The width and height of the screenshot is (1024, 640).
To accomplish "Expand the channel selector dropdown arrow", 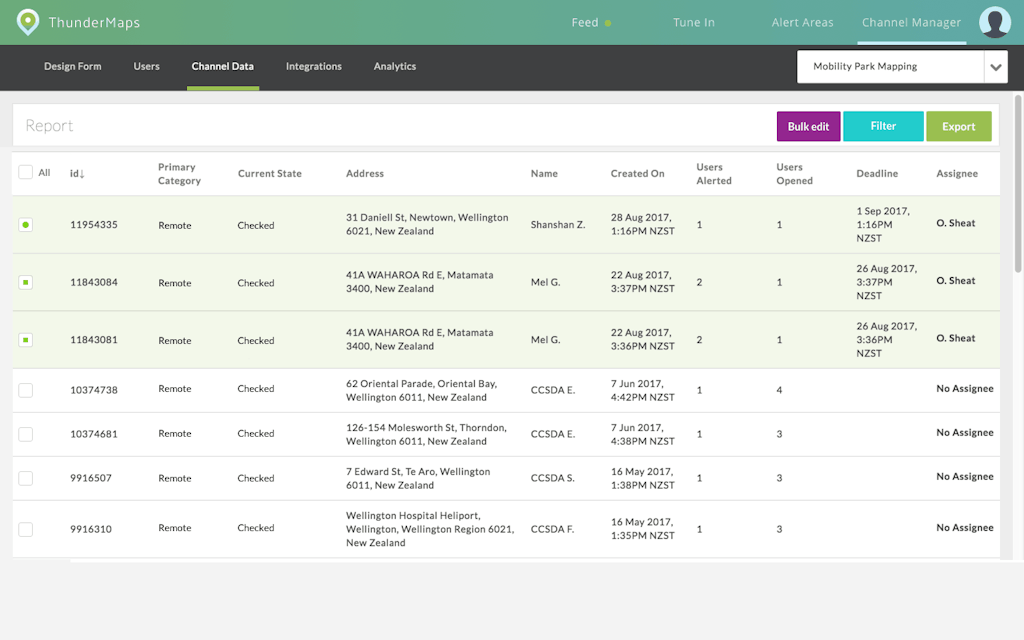I will pyautogui.click(x=995, y=67).
